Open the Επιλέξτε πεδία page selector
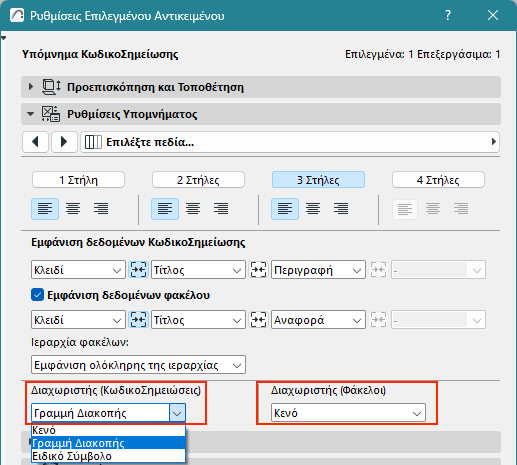 (290, 142)
